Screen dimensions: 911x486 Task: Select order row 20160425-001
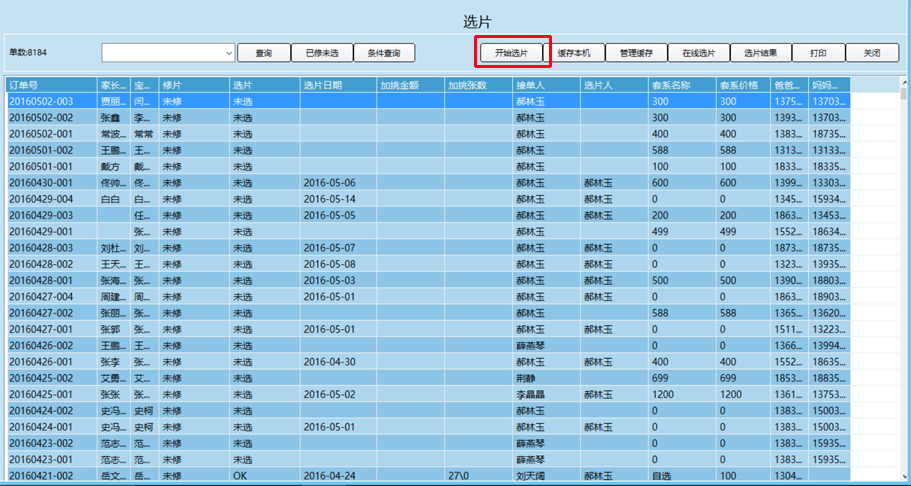(x=428, y=394)
